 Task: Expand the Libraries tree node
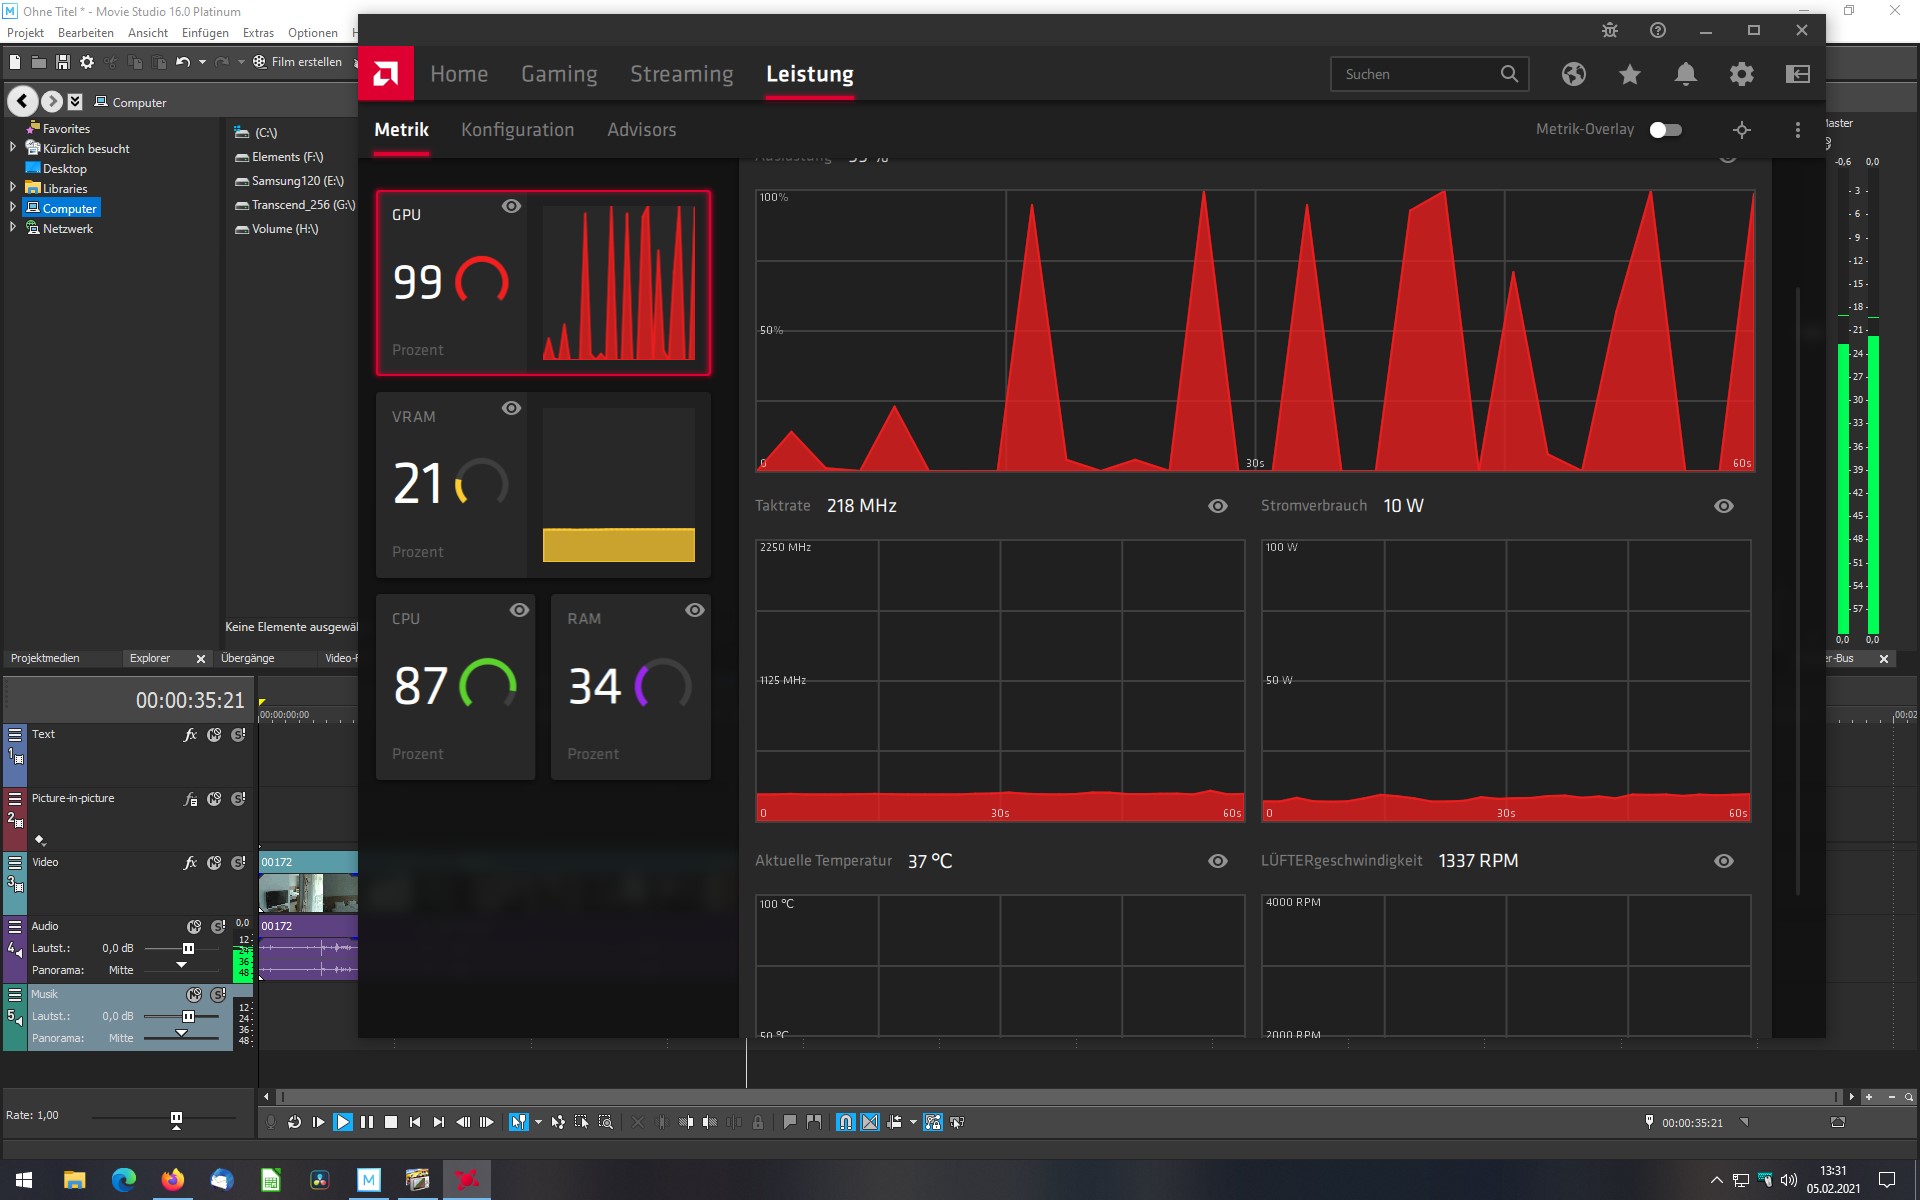(13, 188)
